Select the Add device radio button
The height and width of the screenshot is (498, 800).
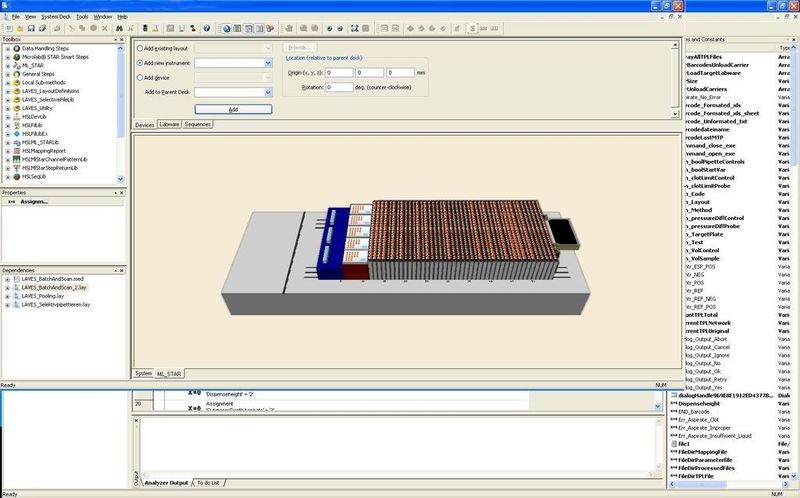pyautogui.click(x=140, y=78)
